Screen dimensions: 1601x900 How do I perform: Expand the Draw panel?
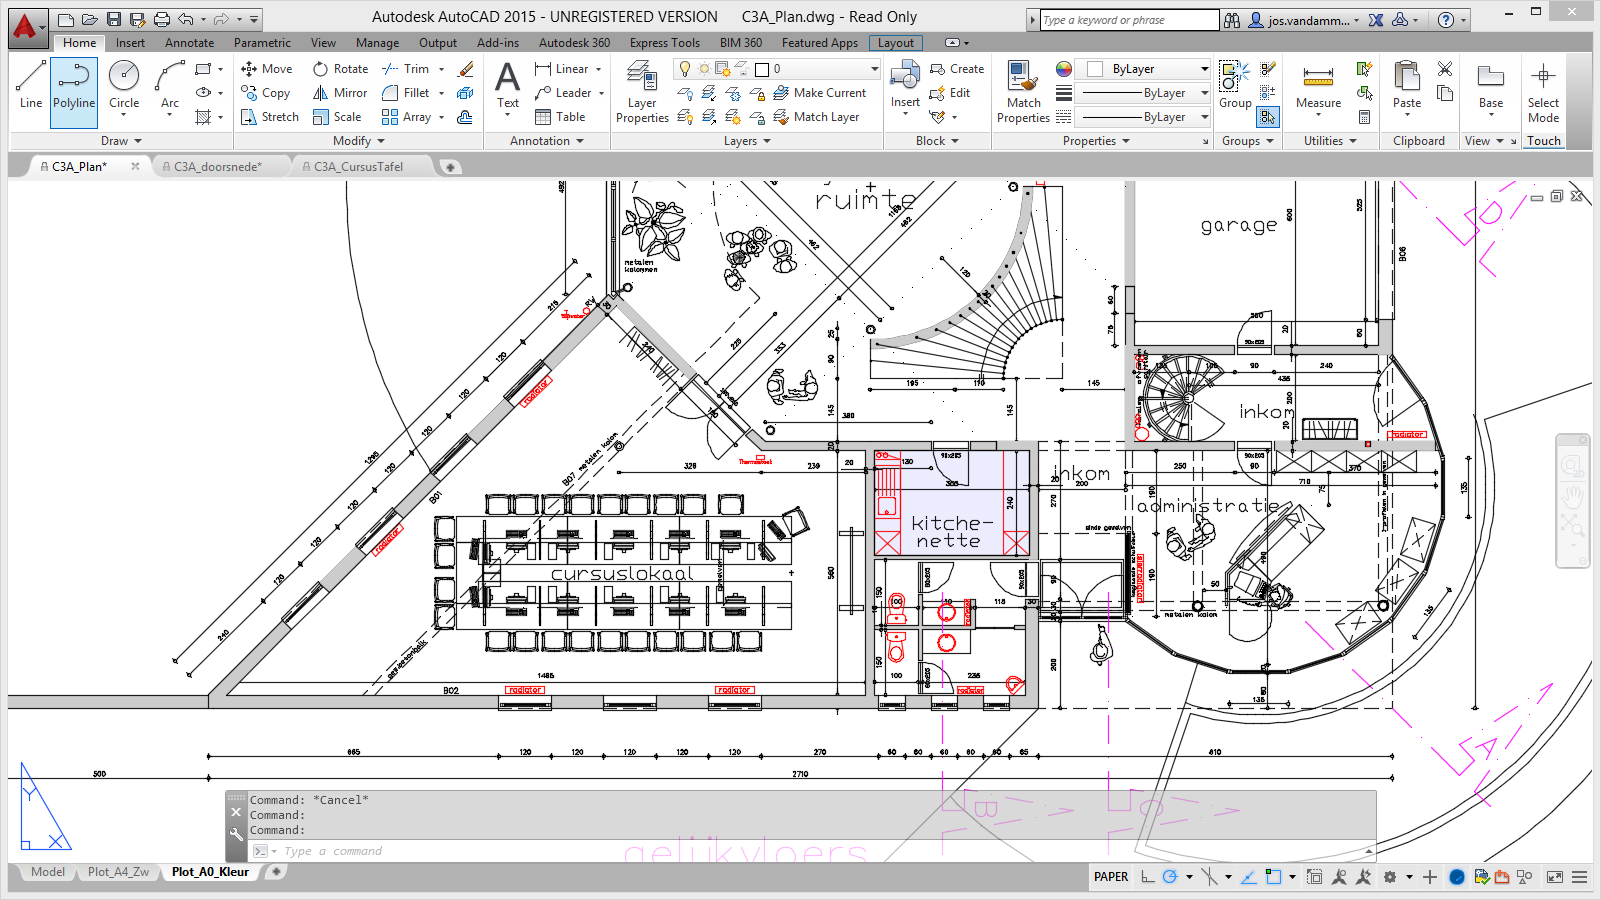(x=121, y=141)
